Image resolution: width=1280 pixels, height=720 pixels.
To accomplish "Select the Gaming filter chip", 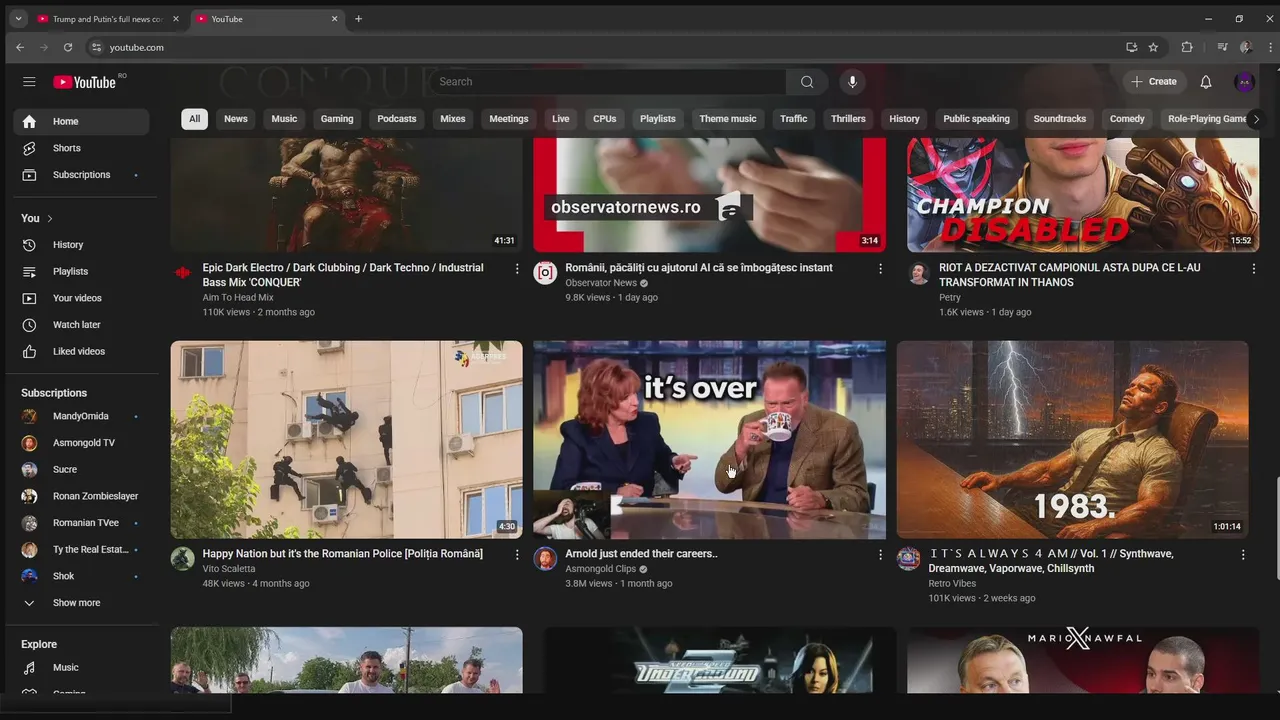I will pos(337,119).
